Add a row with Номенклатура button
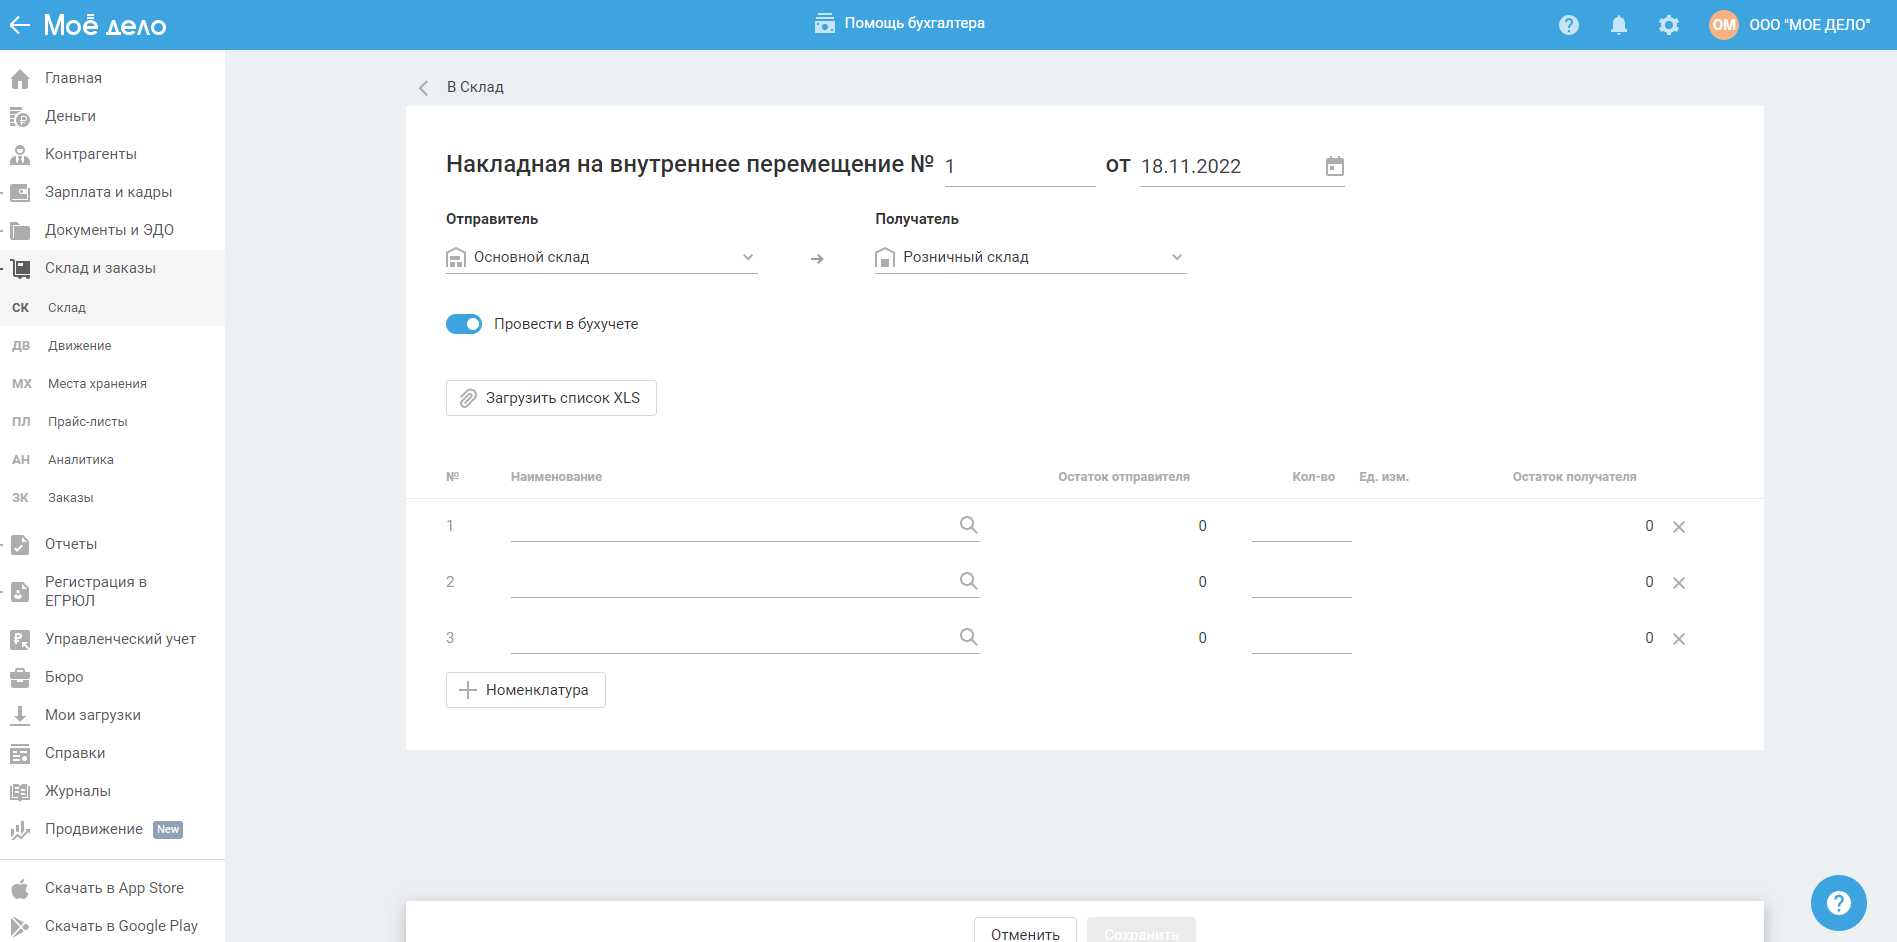The width and height of the screenshot is (1897, 942). 525,690
